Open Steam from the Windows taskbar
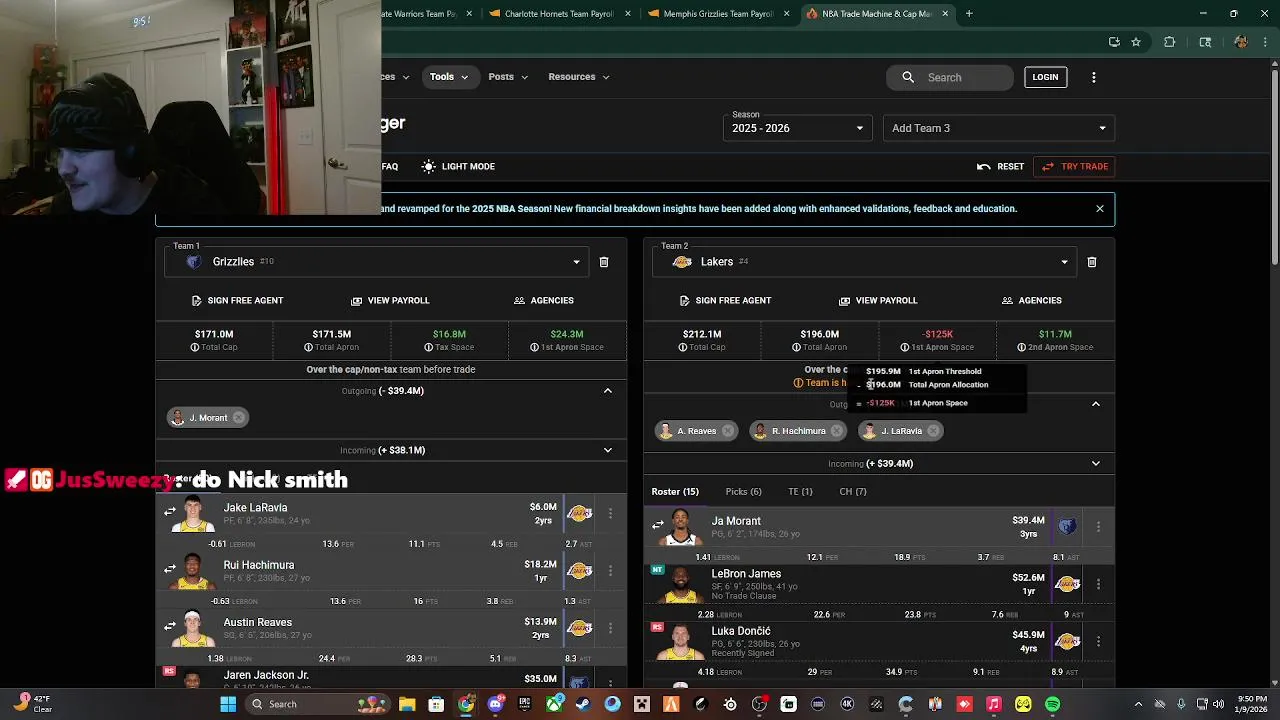The height and width of the screenshot is (720, 1280). point(583,704)
